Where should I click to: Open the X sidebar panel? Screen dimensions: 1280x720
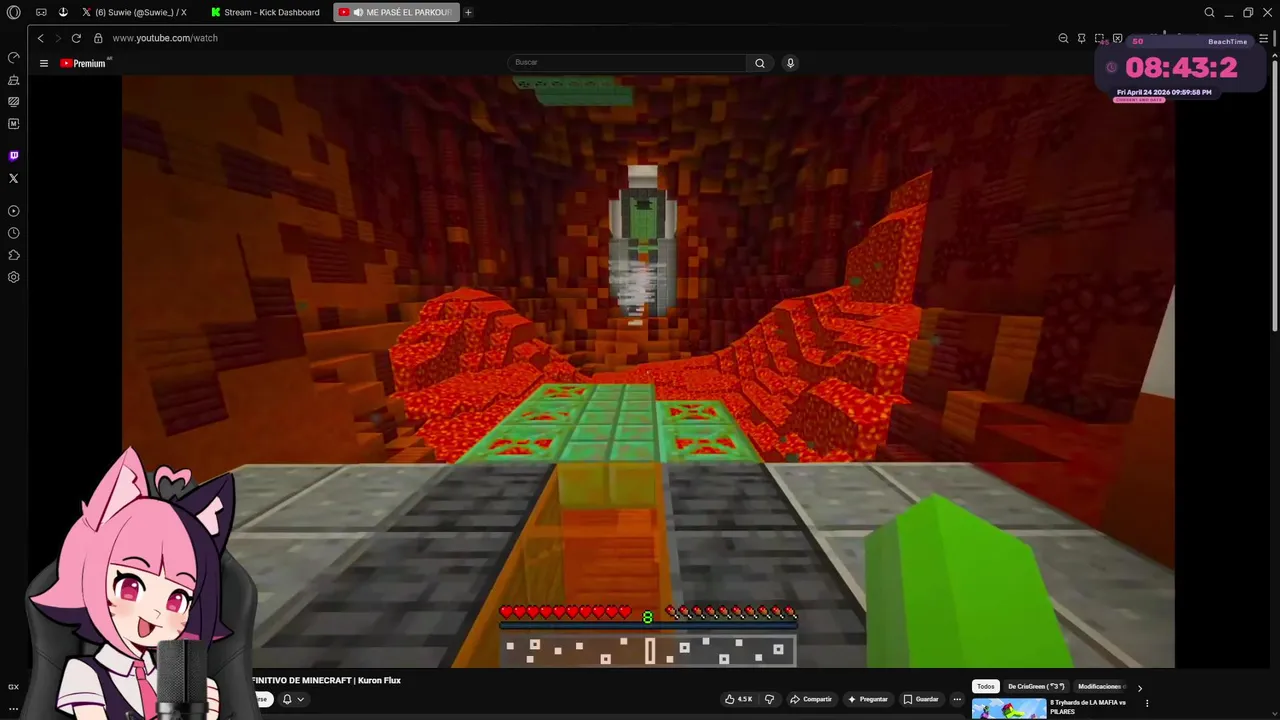coord(13,178)
